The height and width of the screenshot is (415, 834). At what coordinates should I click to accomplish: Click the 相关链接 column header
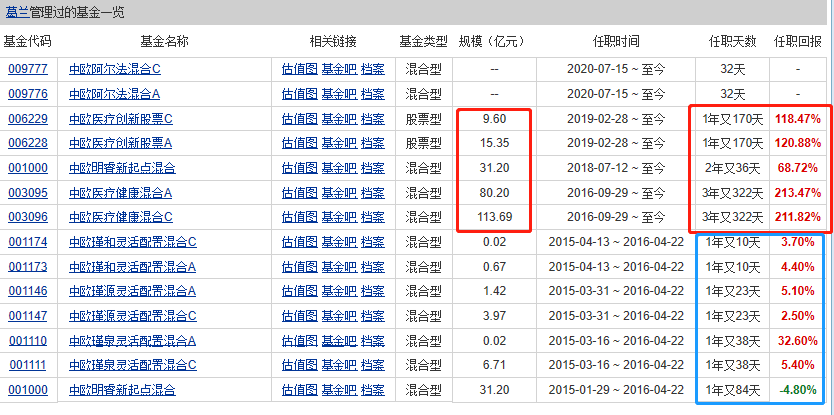click(333, 41)
